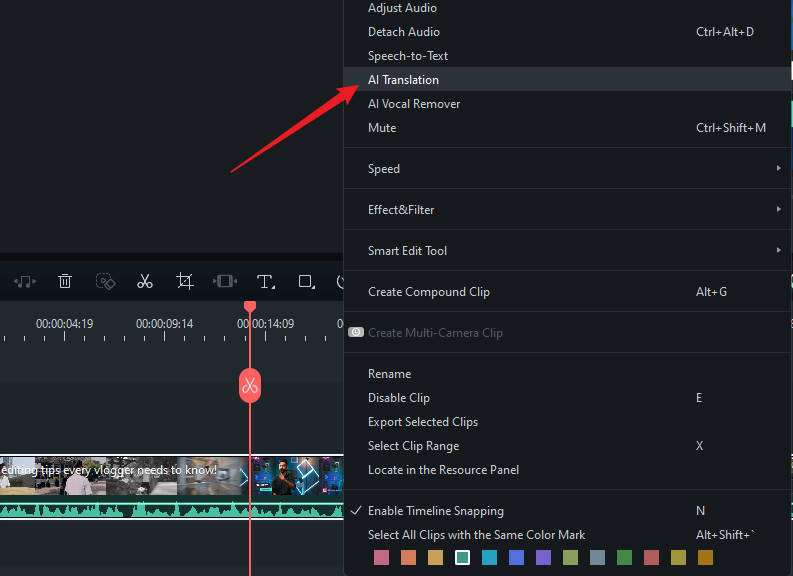Pick the red color mark swatch

[x=651, y=557]
